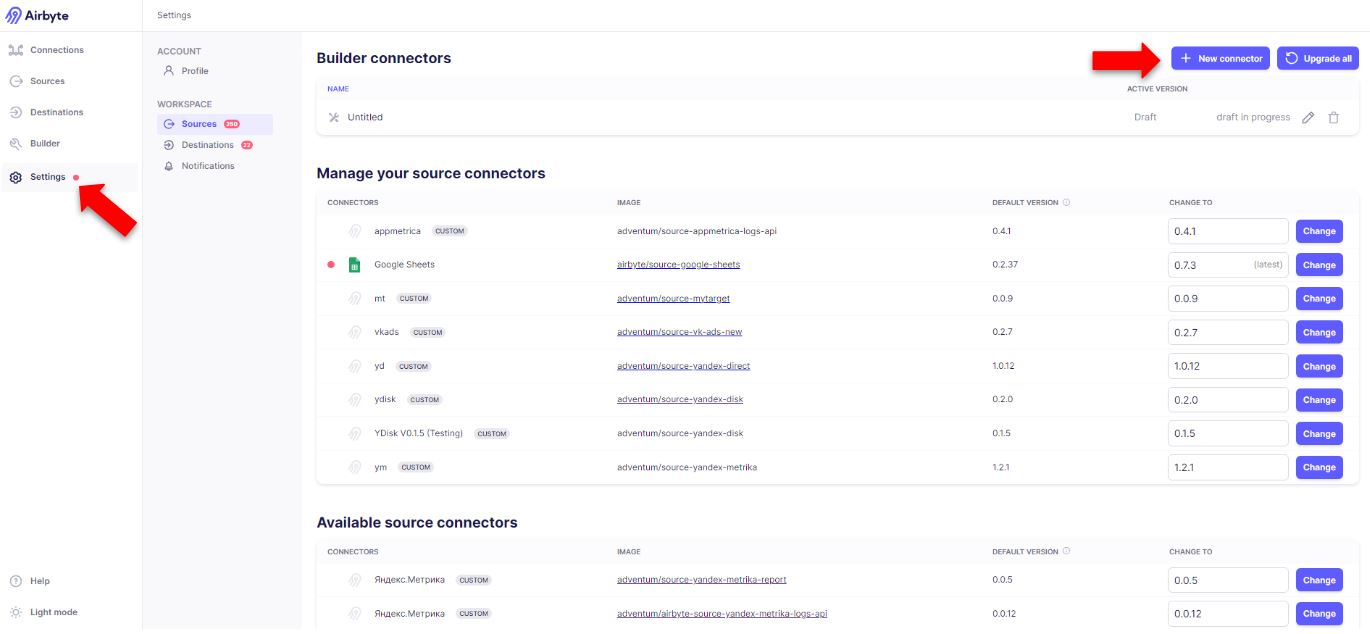Click the ym connector icon
The image size is (1370, 634).
click(354, 467)
